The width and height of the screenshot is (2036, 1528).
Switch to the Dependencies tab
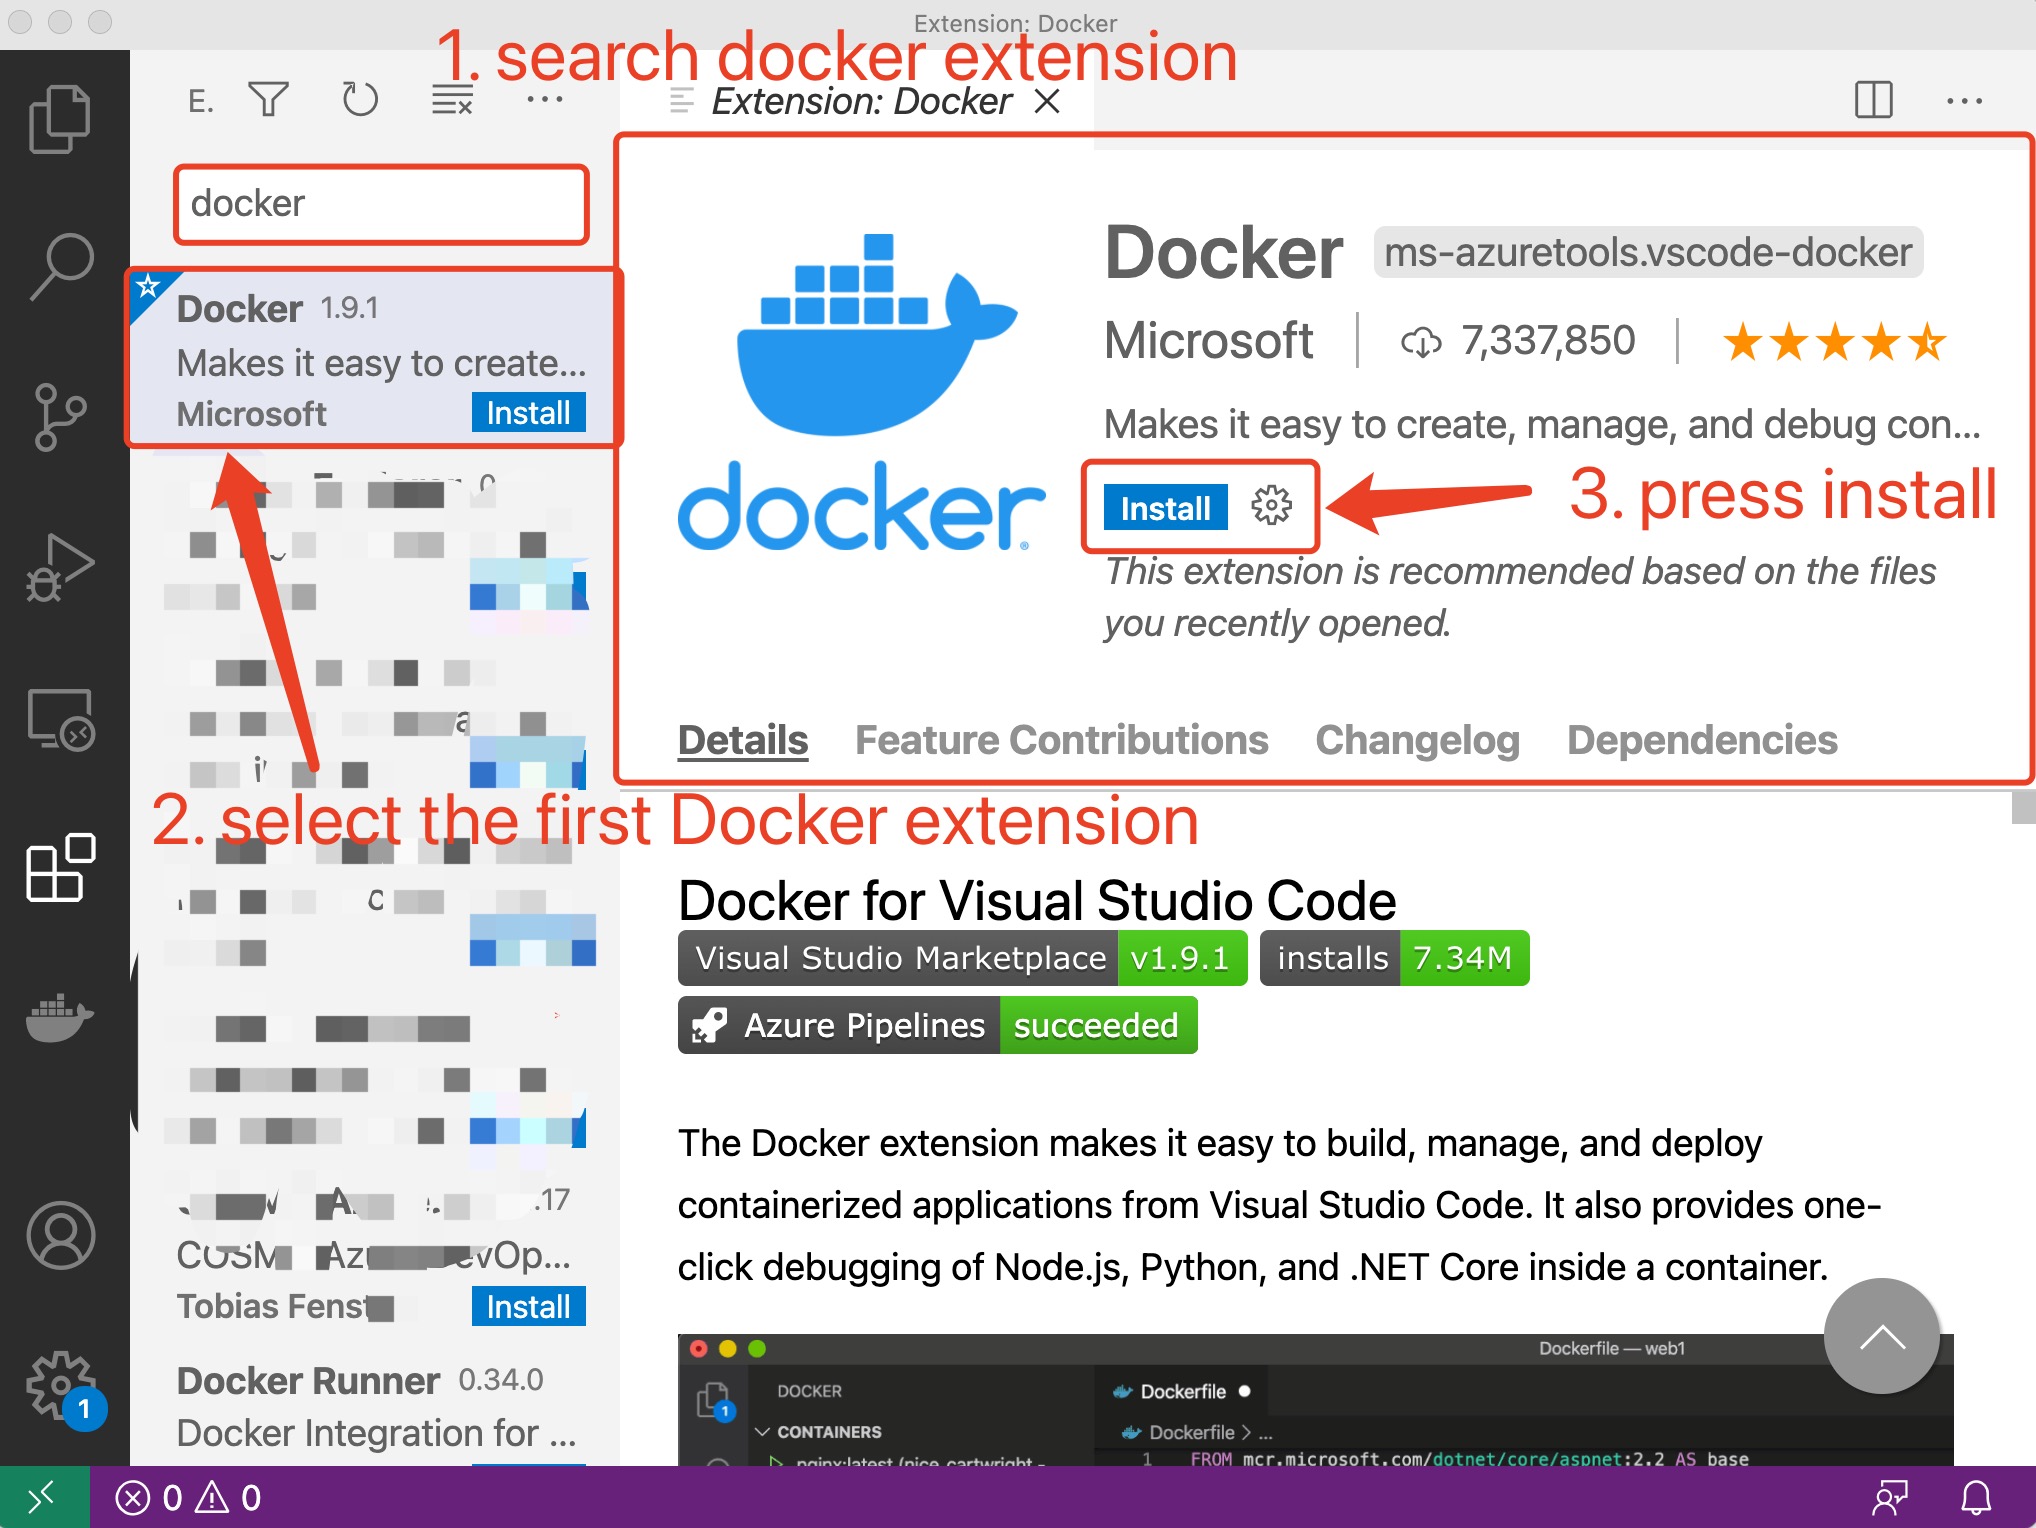(x=1702, y=740)
